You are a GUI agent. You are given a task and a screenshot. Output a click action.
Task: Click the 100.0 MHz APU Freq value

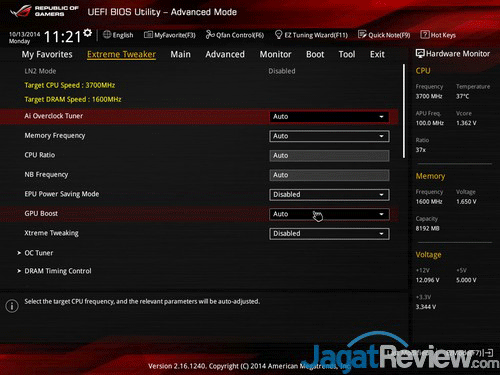tap(430, 123)
